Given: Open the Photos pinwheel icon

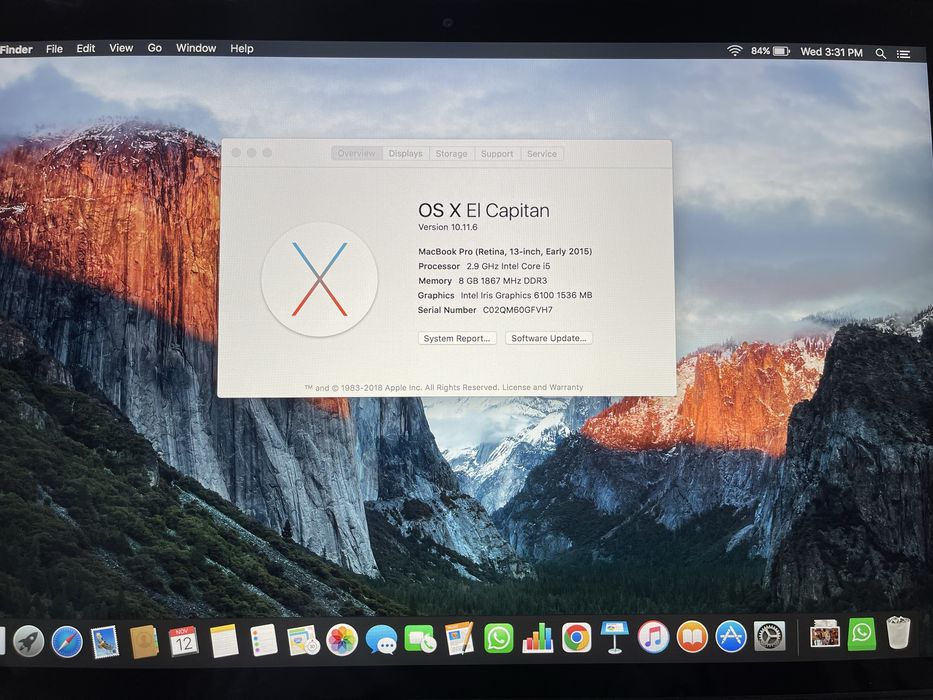Looking at the screenshot, I should pyautogui.click(x=342, y=640).
